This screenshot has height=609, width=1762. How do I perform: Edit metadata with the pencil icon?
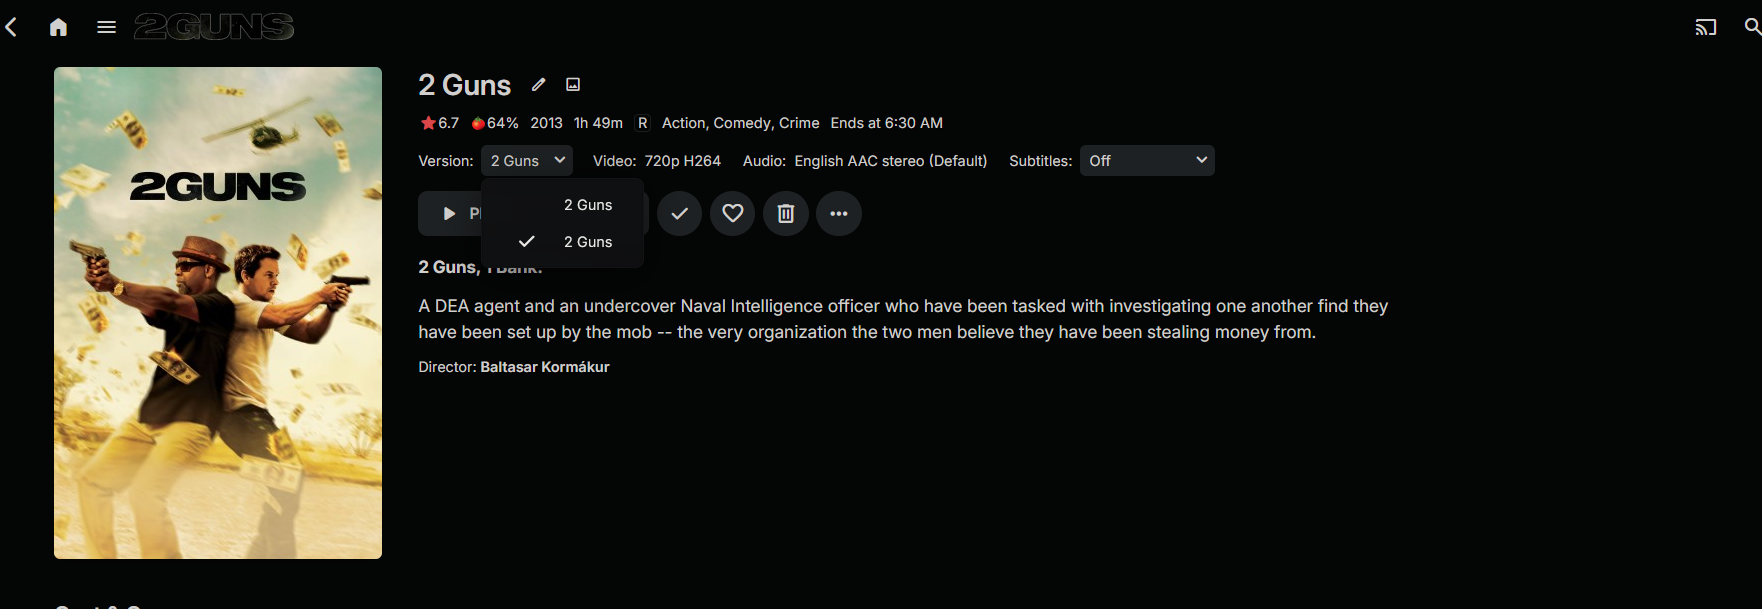click(538, 85)
